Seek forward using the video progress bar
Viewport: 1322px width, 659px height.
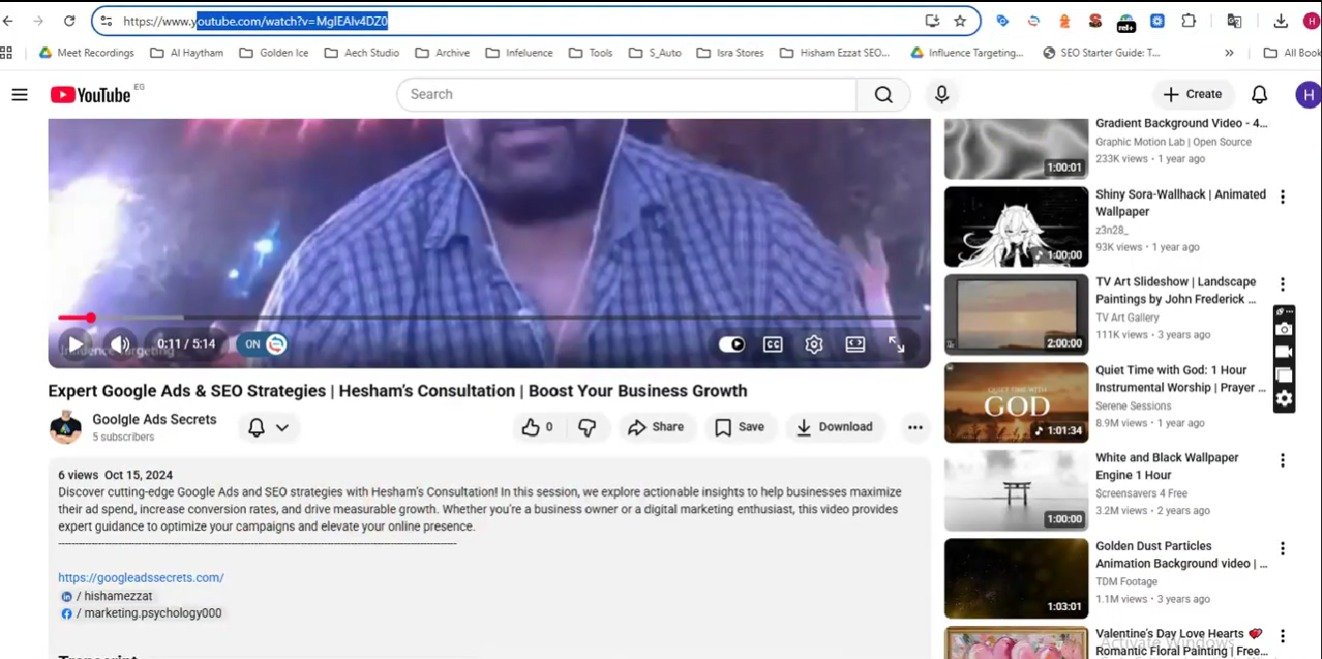pos(400,318)
